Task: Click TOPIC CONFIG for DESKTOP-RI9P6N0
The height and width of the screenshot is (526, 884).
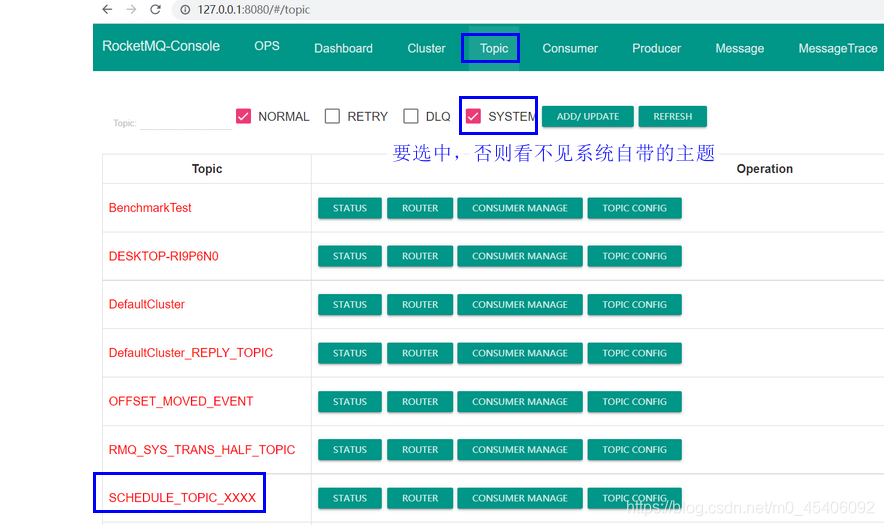Action: 634,256
